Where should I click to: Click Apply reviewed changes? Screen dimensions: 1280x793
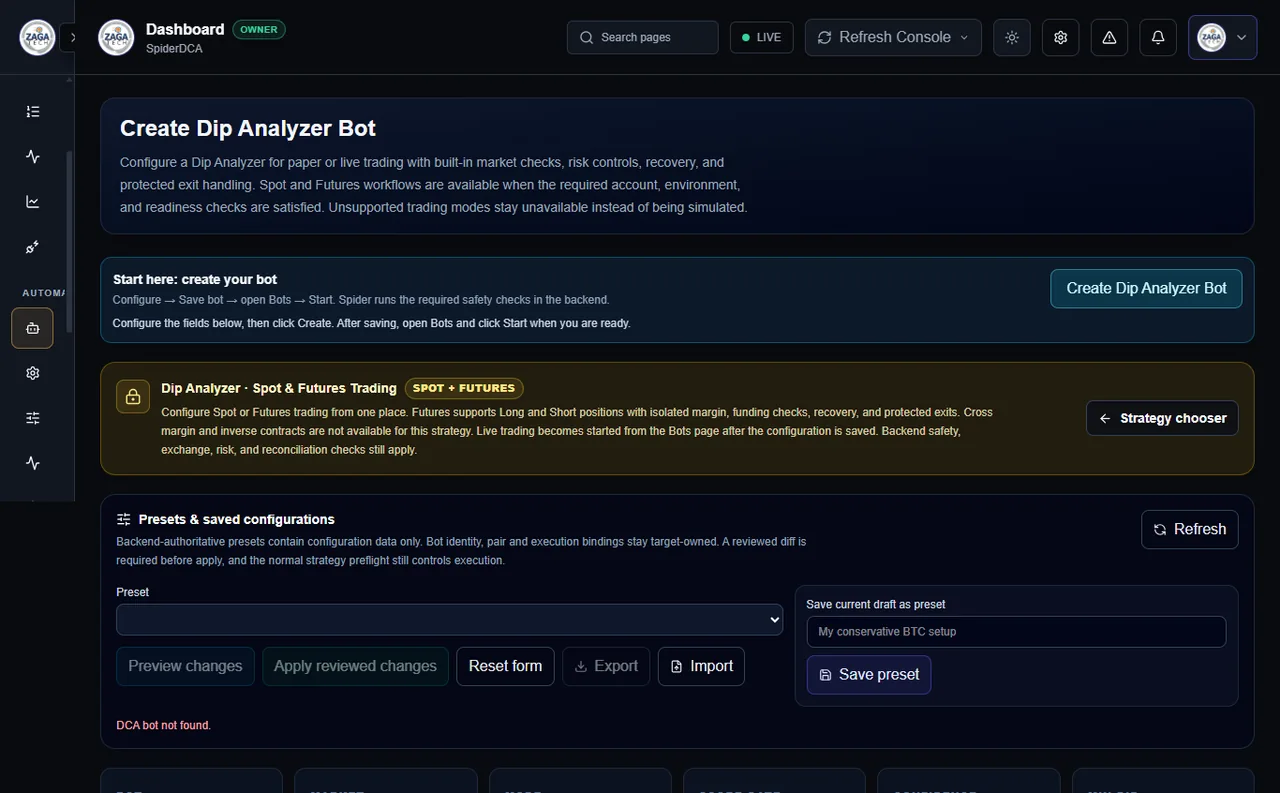click(x=355, y=666)
